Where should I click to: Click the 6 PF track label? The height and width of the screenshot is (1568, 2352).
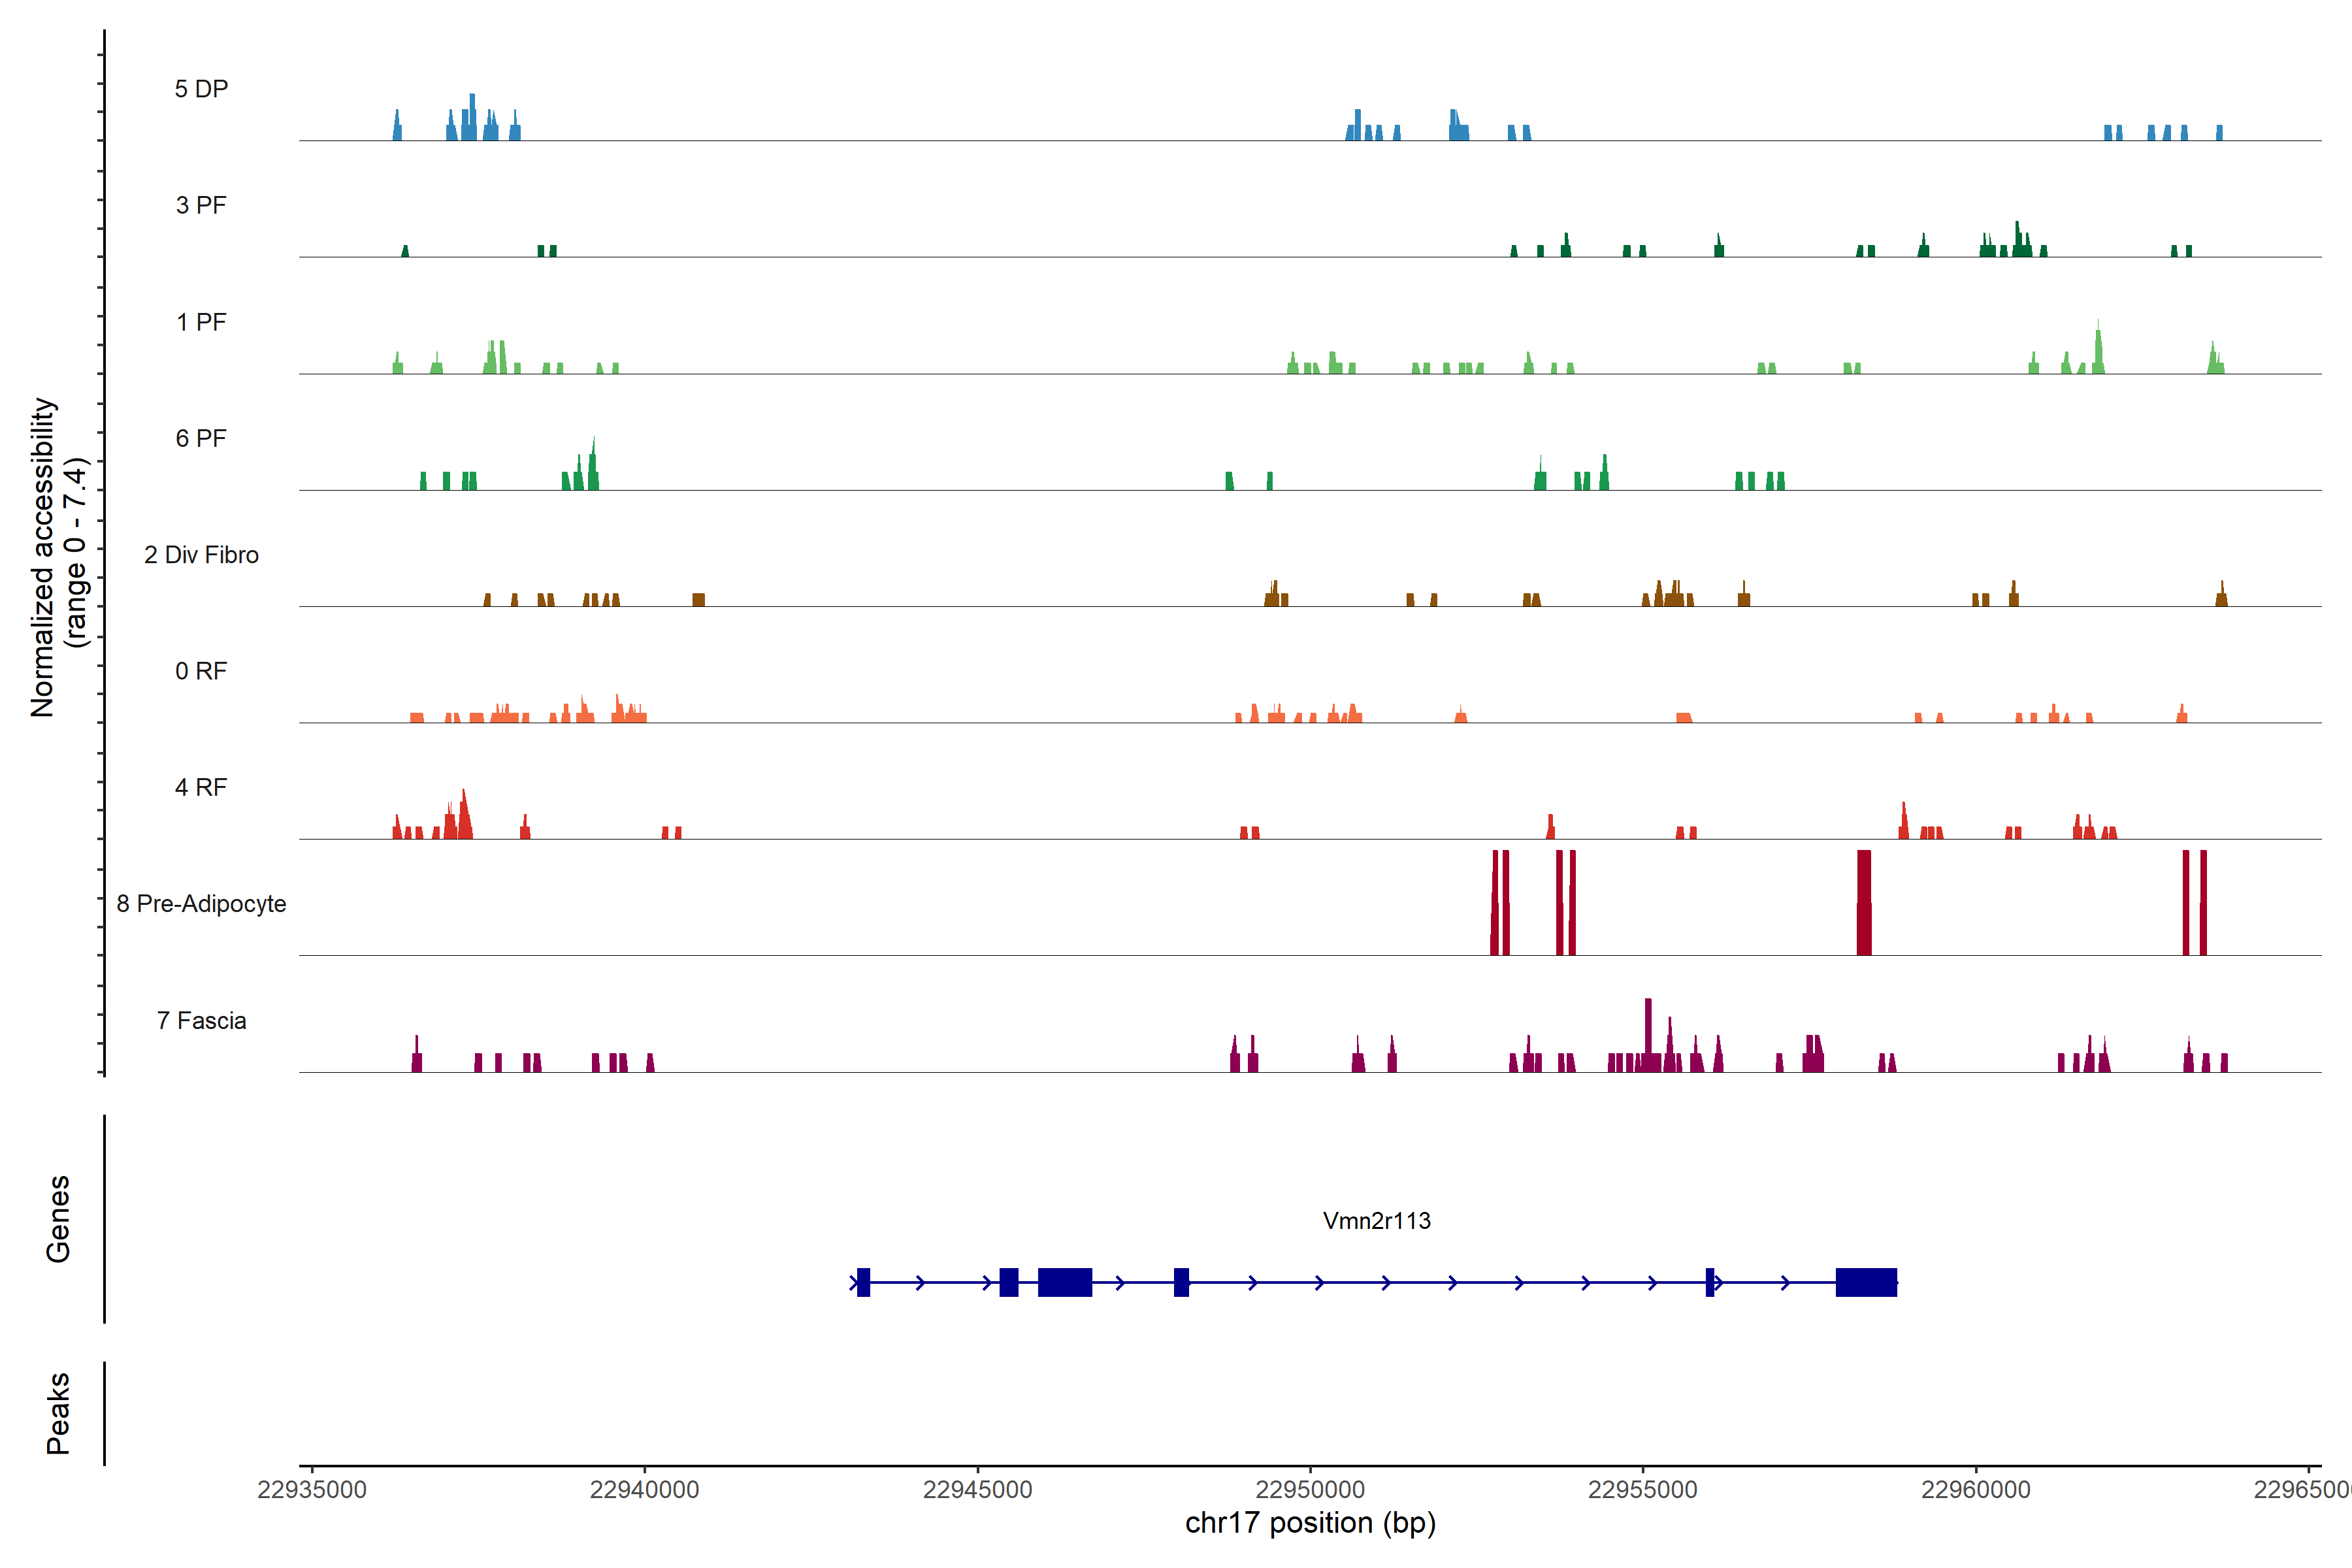(201, 438)
